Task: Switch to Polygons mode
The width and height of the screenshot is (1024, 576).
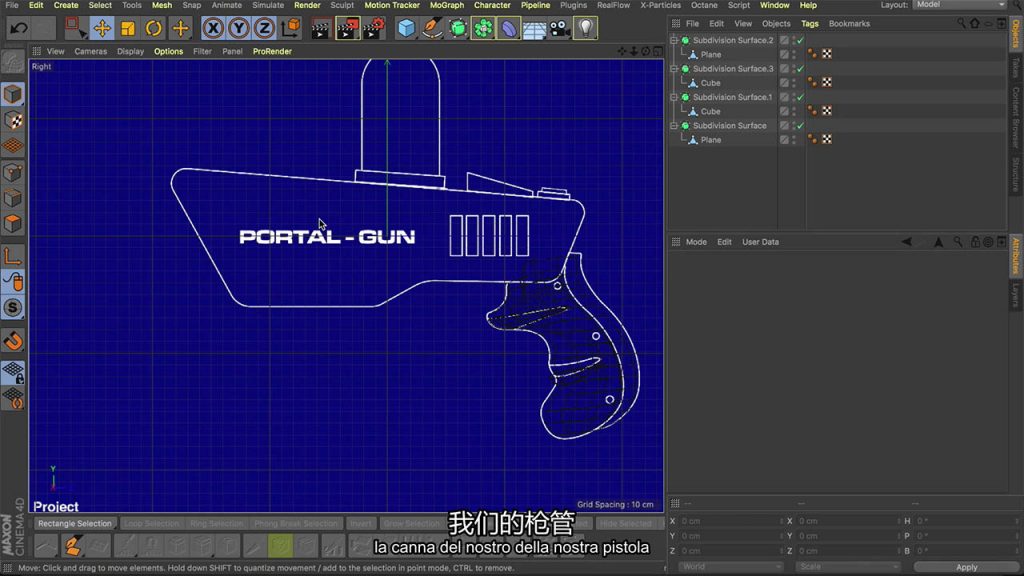Action: click(12, 223)
